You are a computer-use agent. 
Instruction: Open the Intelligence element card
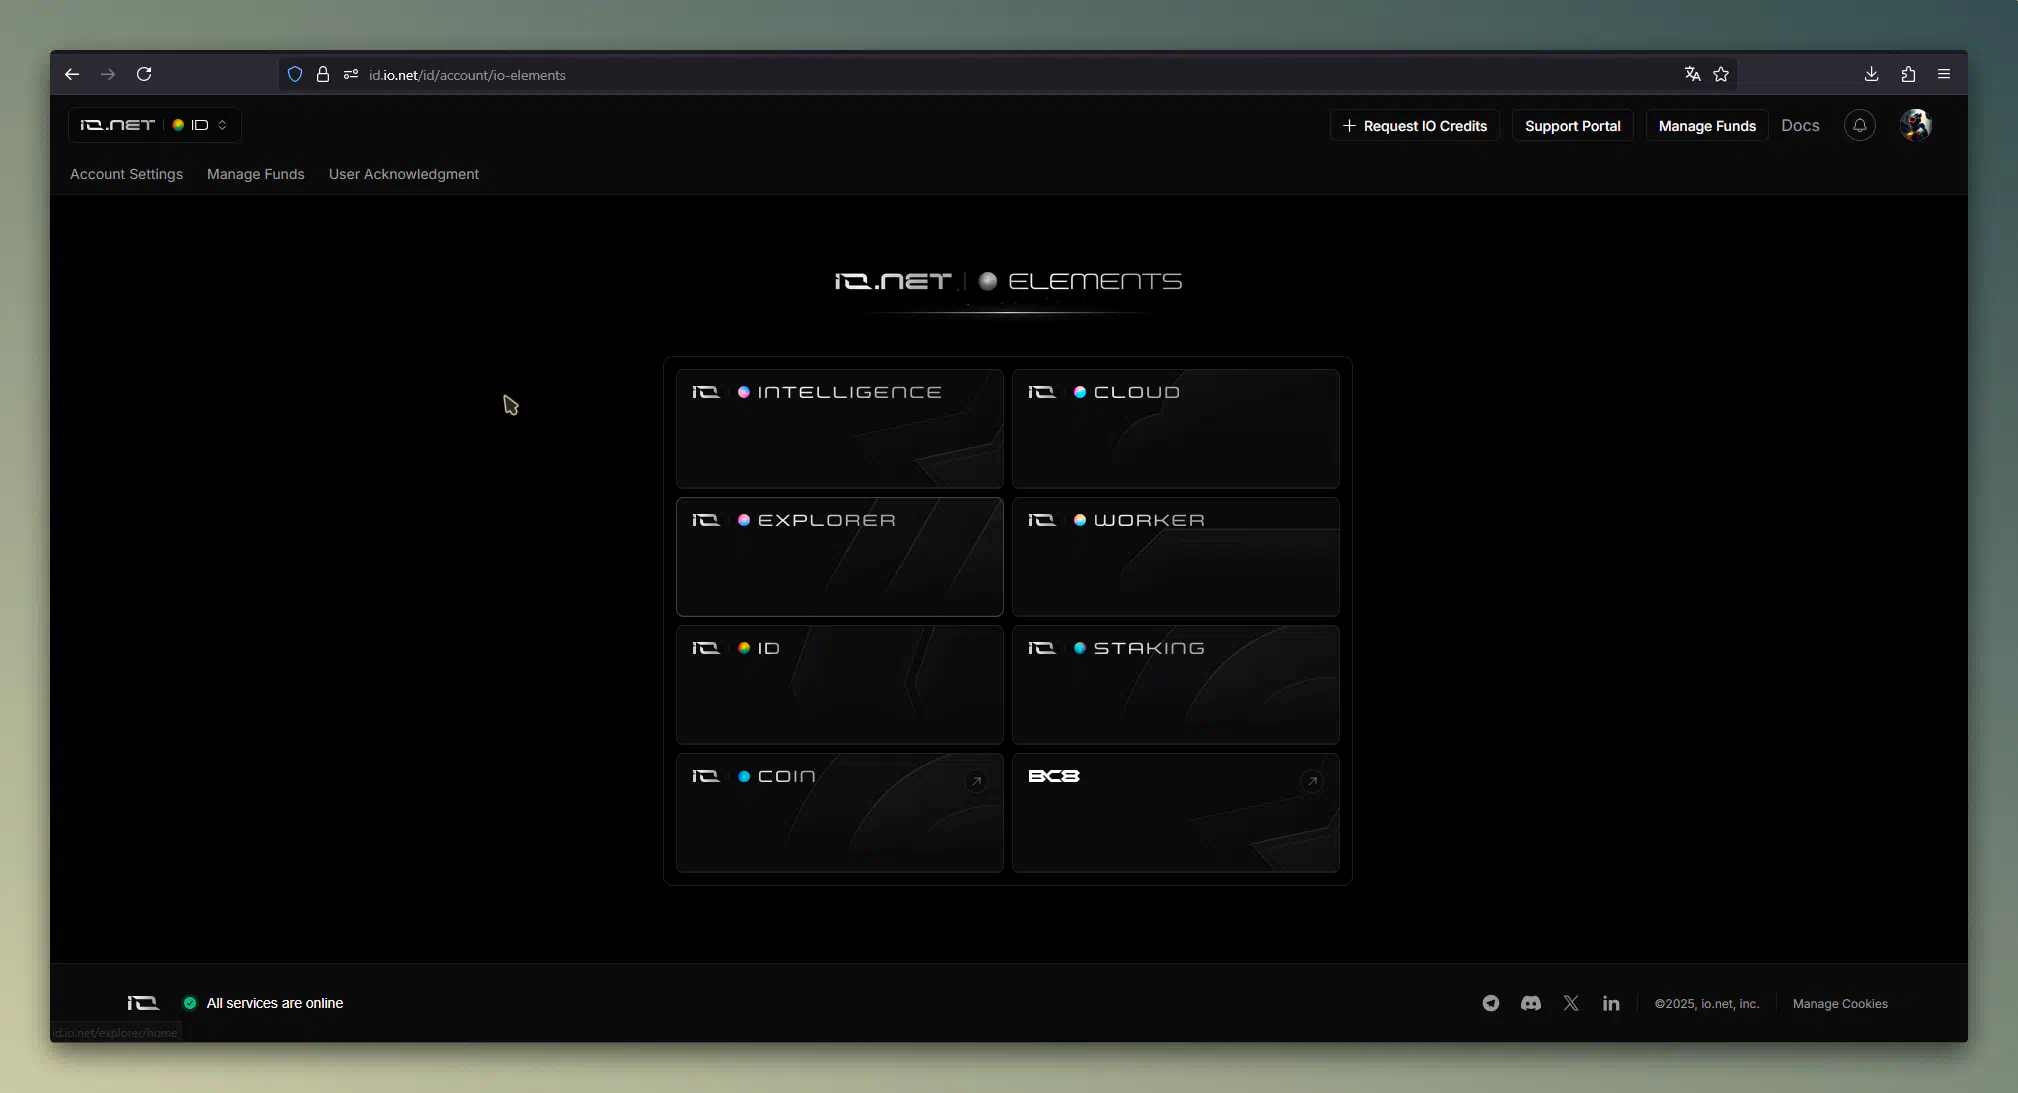coord(840,429)
